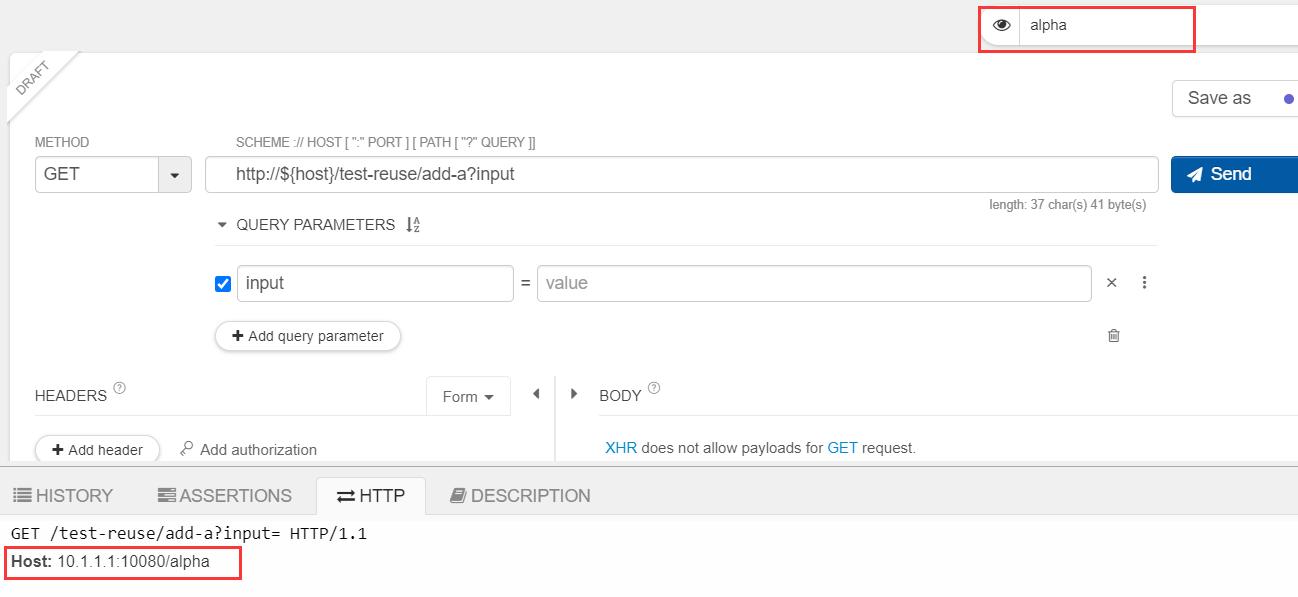
Task: Switch to the HISTORY tab
Action: tap(63, 496)
